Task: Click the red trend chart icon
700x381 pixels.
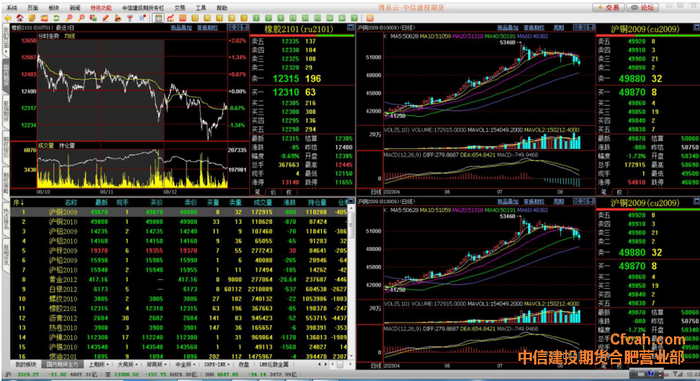Action: click(x=171, y=18)
